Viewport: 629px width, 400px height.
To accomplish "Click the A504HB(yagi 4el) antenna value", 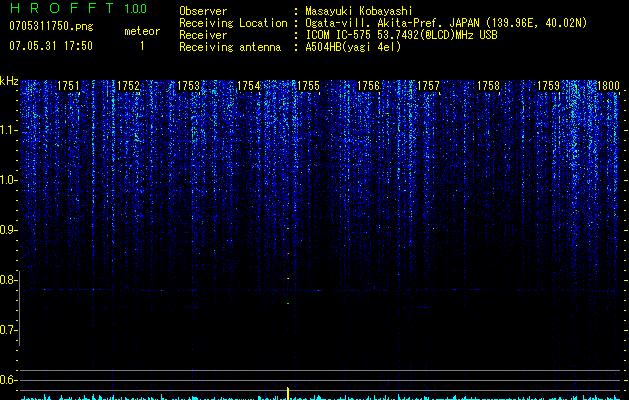I will pyautogui.click(x=353, y=47).
